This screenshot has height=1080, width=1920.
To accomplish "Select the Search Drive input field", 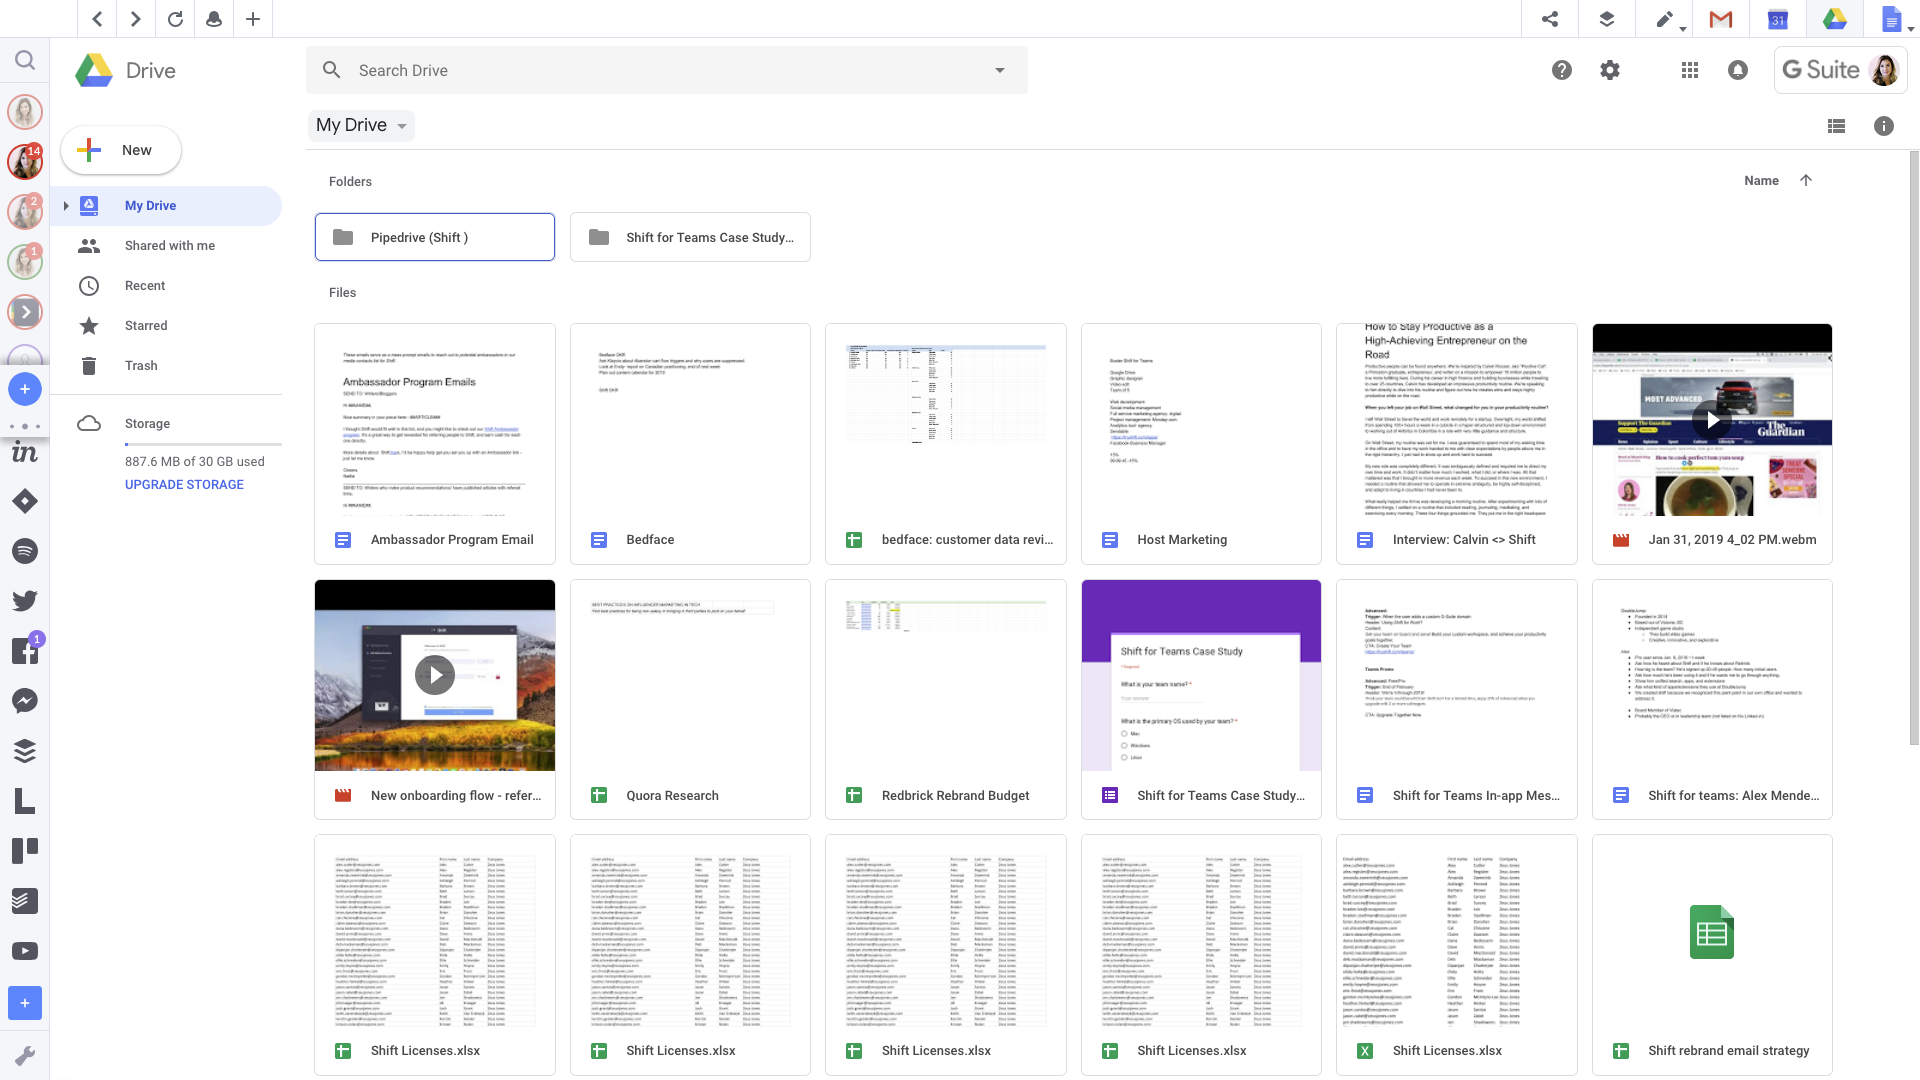I will click(666, 70).
